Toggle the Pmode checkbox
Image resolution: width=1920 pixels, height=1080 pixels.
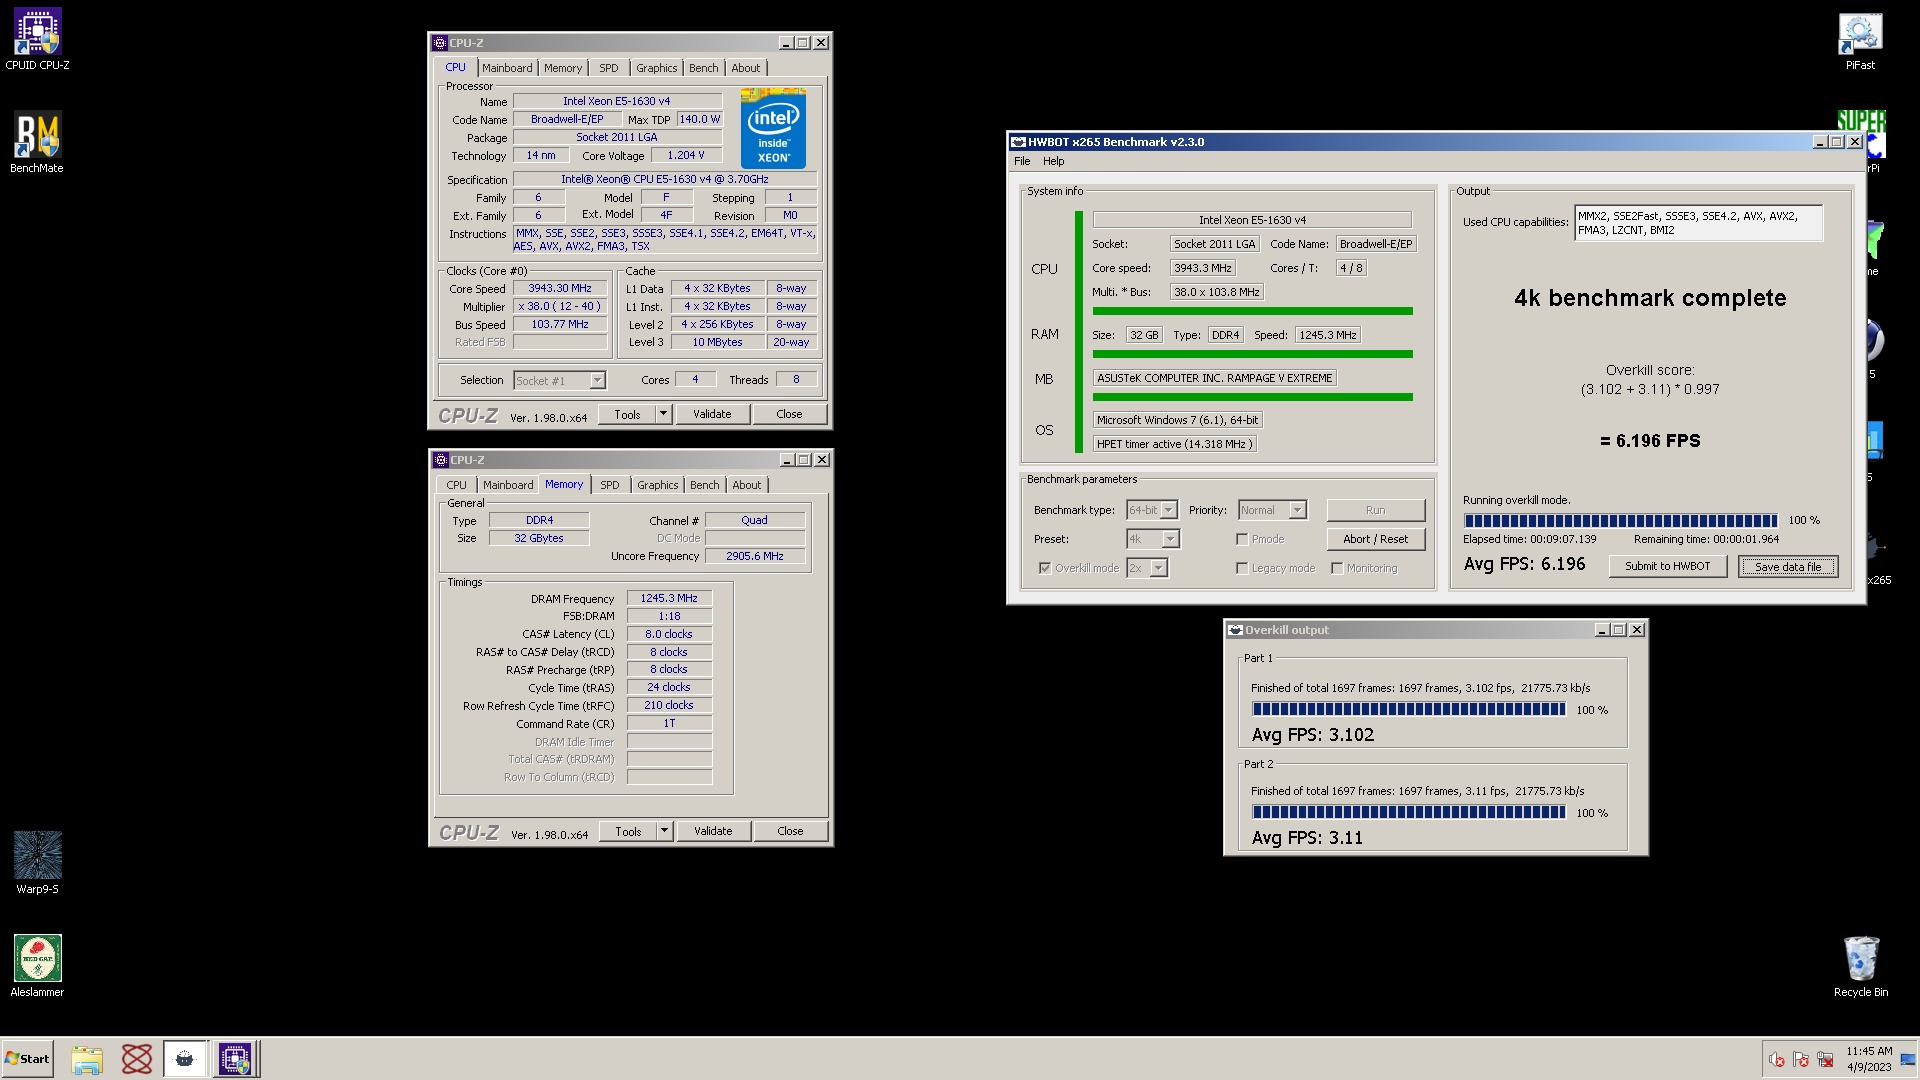[1242, 539]
